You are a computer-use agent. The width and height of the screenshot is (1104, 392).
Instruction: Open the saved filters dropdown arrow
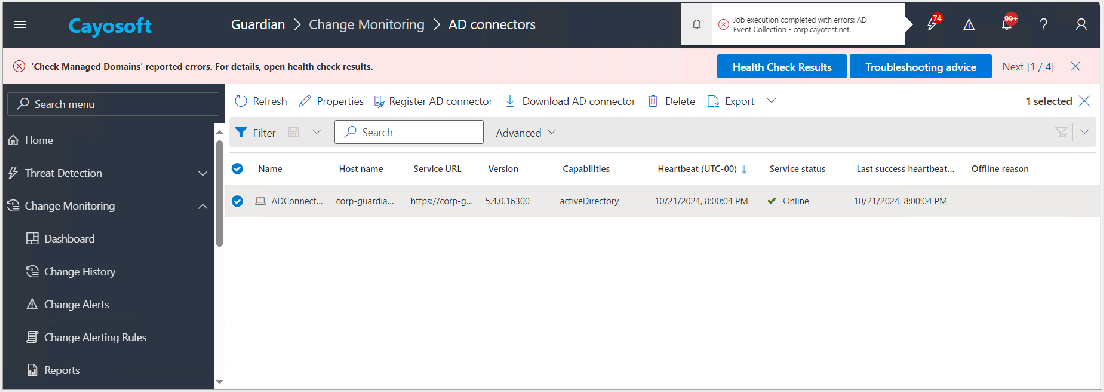(x=317, y=132)
